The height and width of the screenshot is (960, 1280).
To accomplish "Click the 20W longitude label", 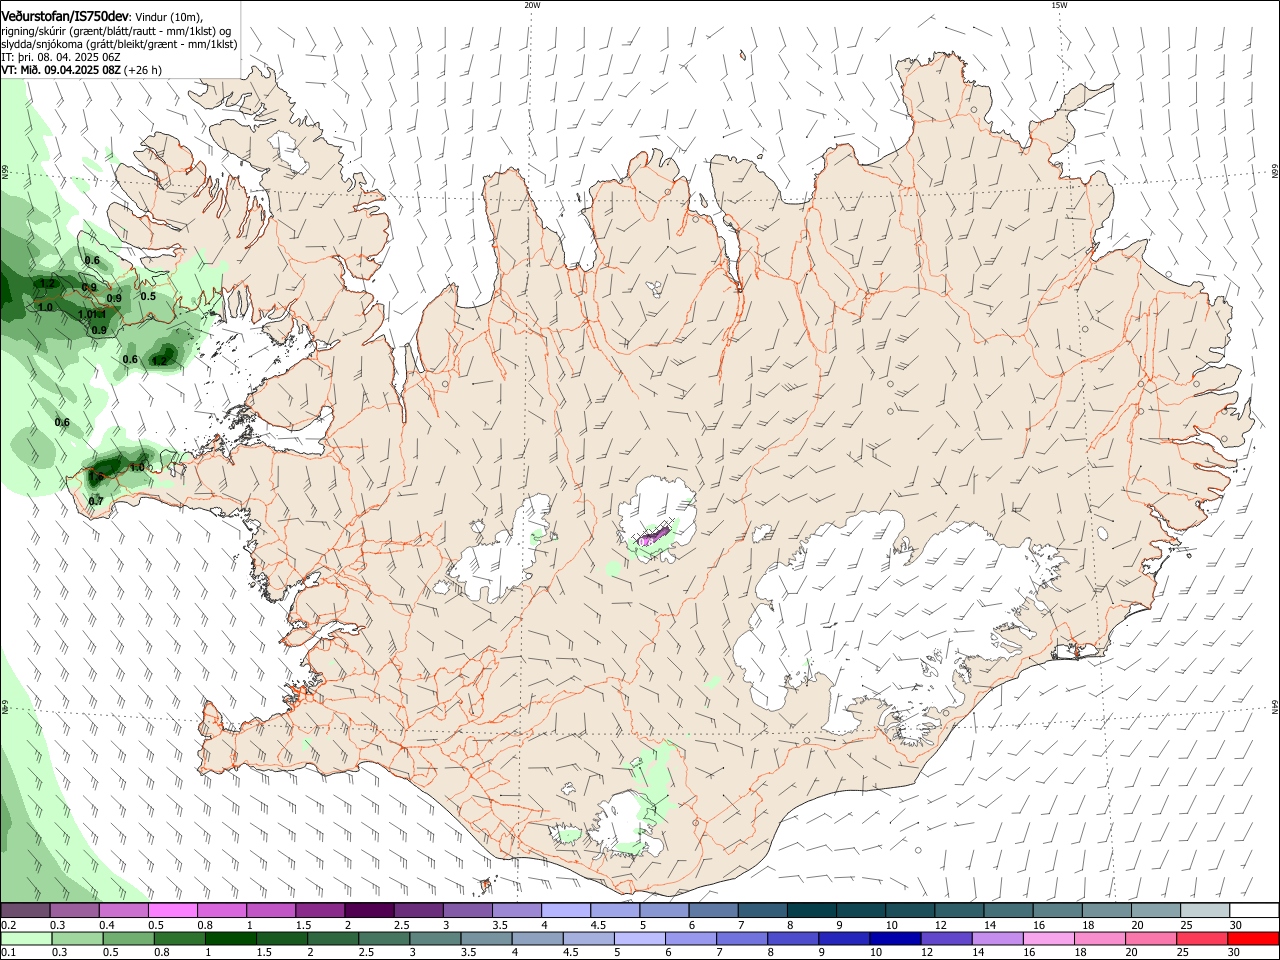I will (x=532, y=5).
